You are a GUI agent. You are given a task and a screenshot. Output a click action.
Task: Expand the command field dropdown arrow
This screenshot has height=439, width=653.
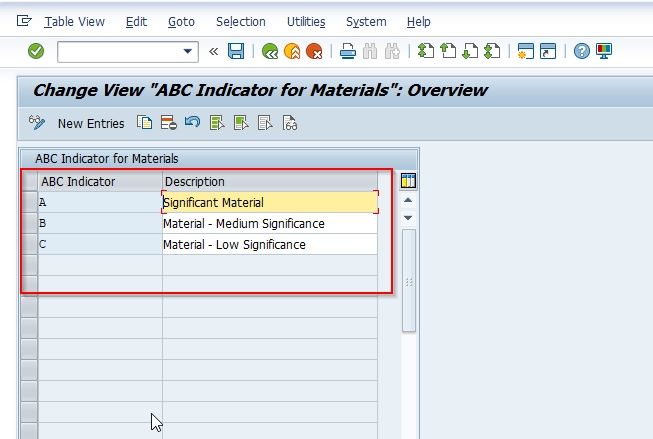pos(188,52)
